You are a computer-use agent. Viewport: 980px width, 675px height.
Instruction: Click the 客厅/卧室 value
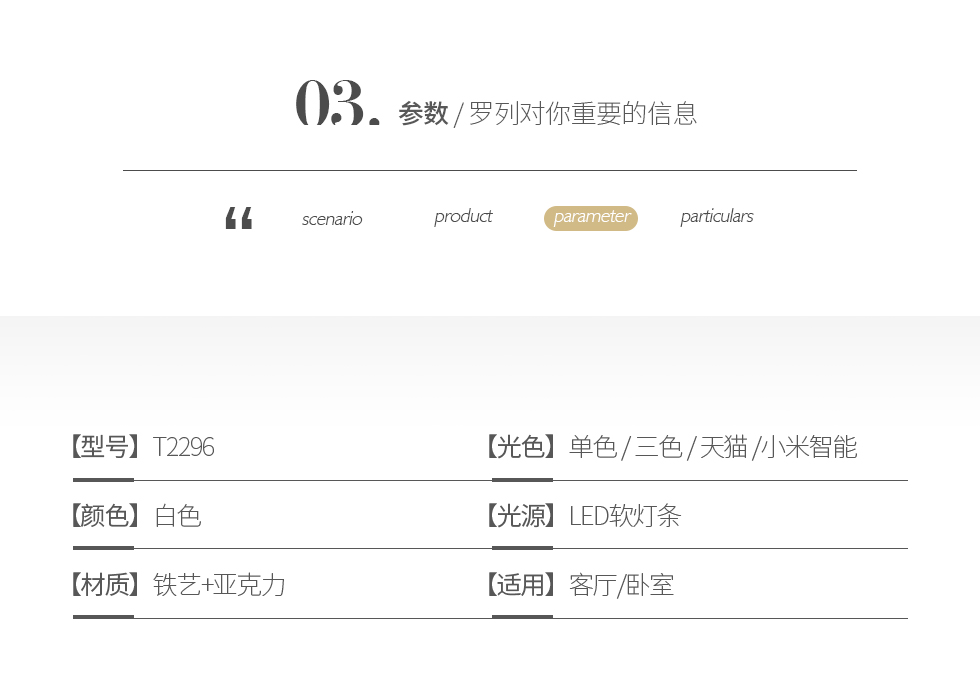point(621,586)
